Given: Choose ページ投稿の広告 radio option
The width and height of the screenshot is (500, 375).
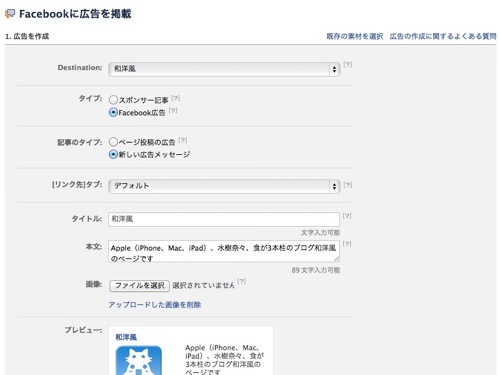Looking at the screenshot, I should [113, 142].
